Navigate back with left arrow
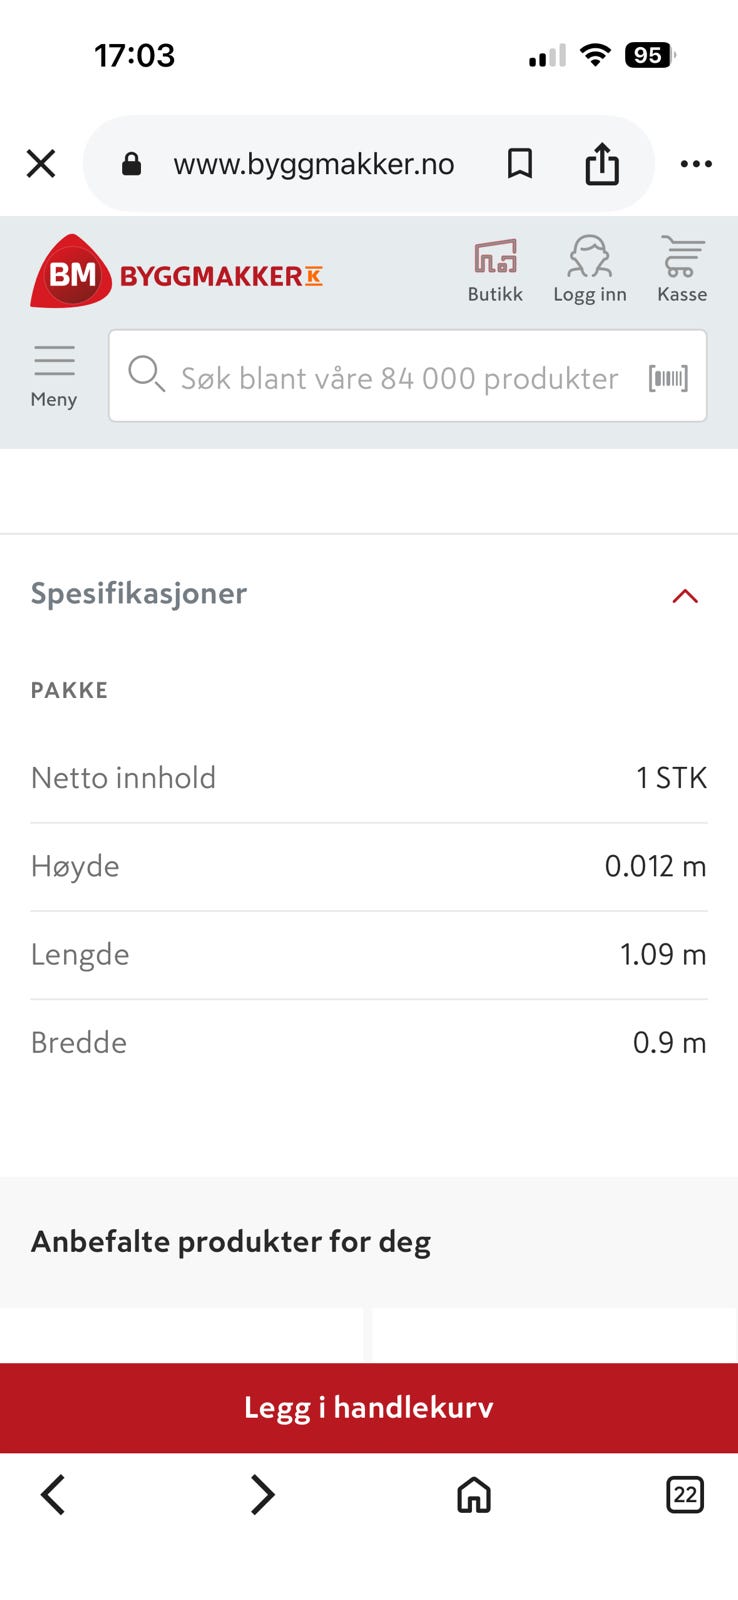This screenshot has height=1600, width=738. (x=53, y=1495)
